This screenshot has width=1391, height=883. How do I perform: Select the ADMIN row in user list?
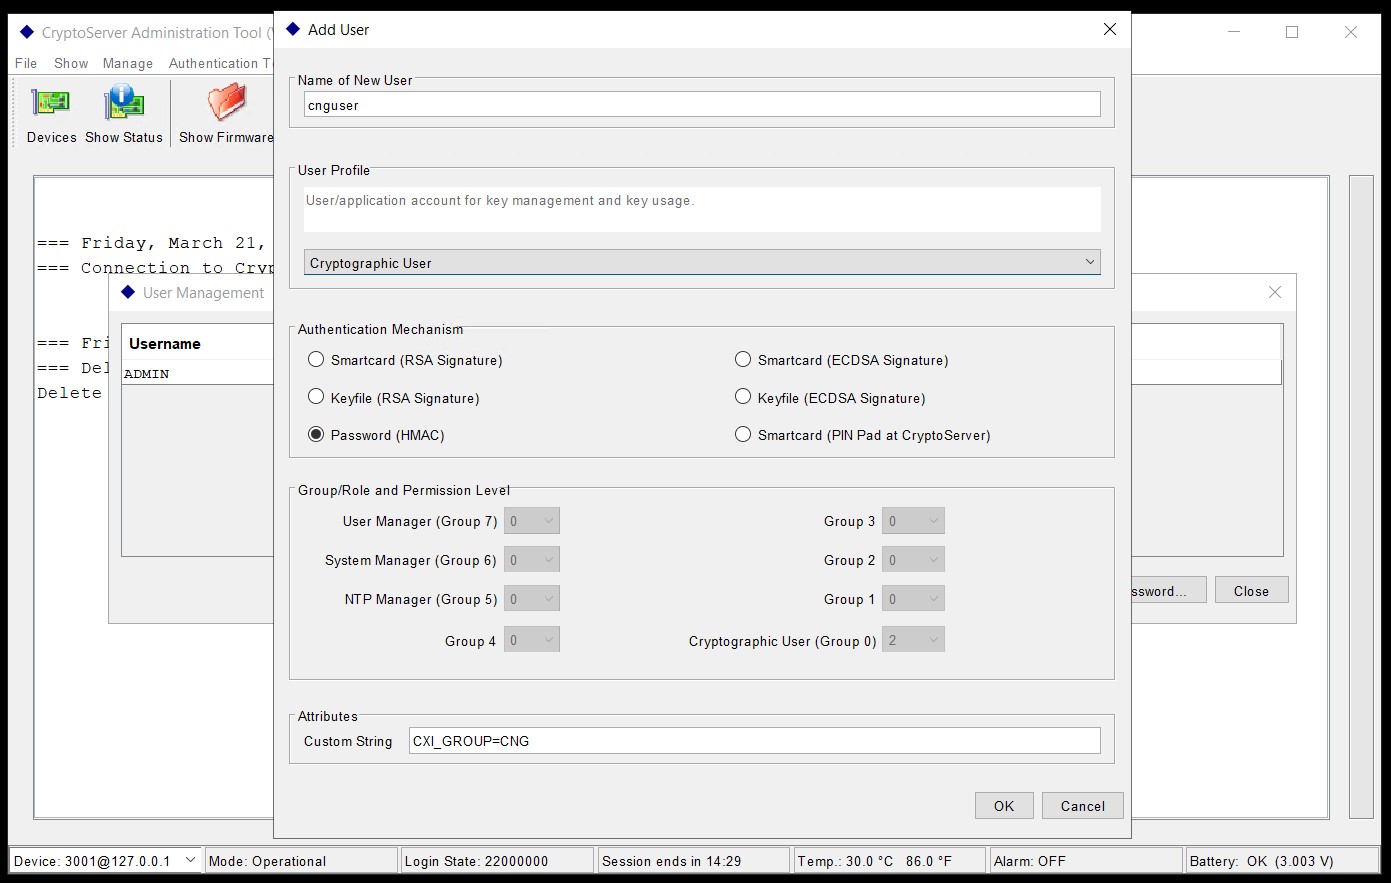pyautogui.click(x=198, y=373)
